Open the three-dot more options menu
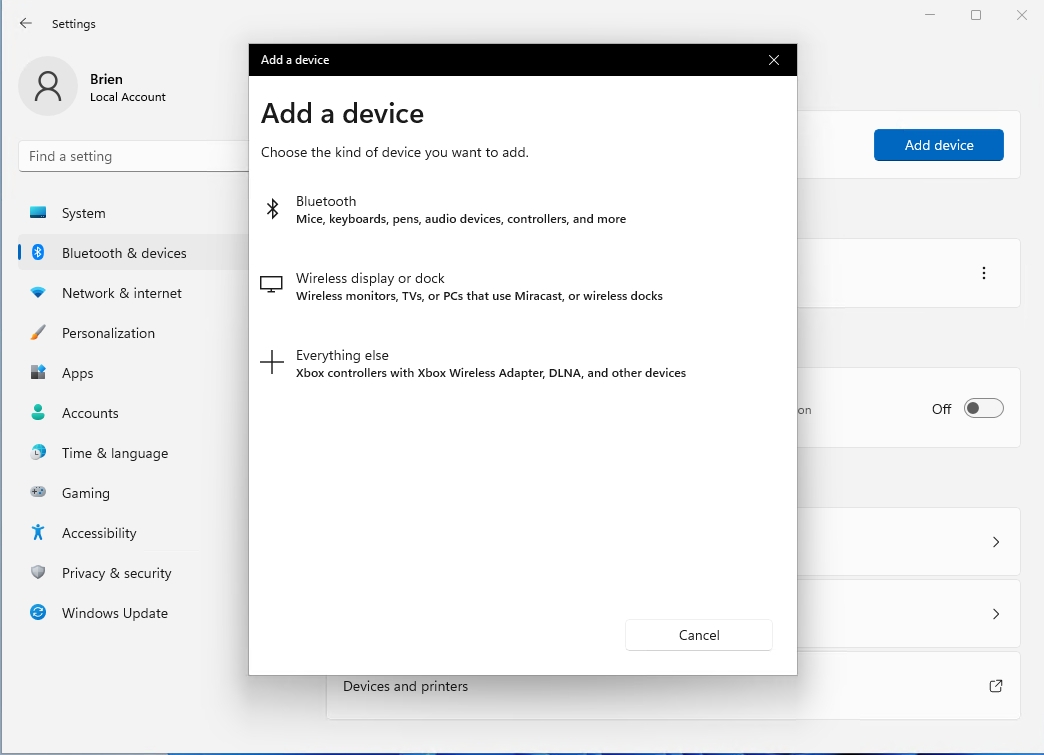This screenshot has width=1044, height=755. pos(983,272)
